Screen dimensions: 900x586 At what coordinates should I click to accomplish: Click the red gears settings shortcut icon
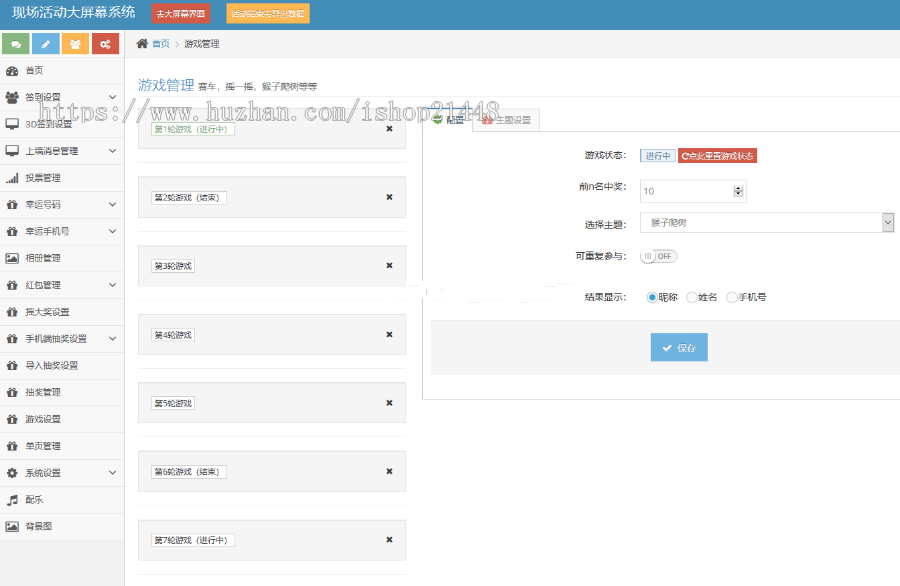tap(105, 44)
